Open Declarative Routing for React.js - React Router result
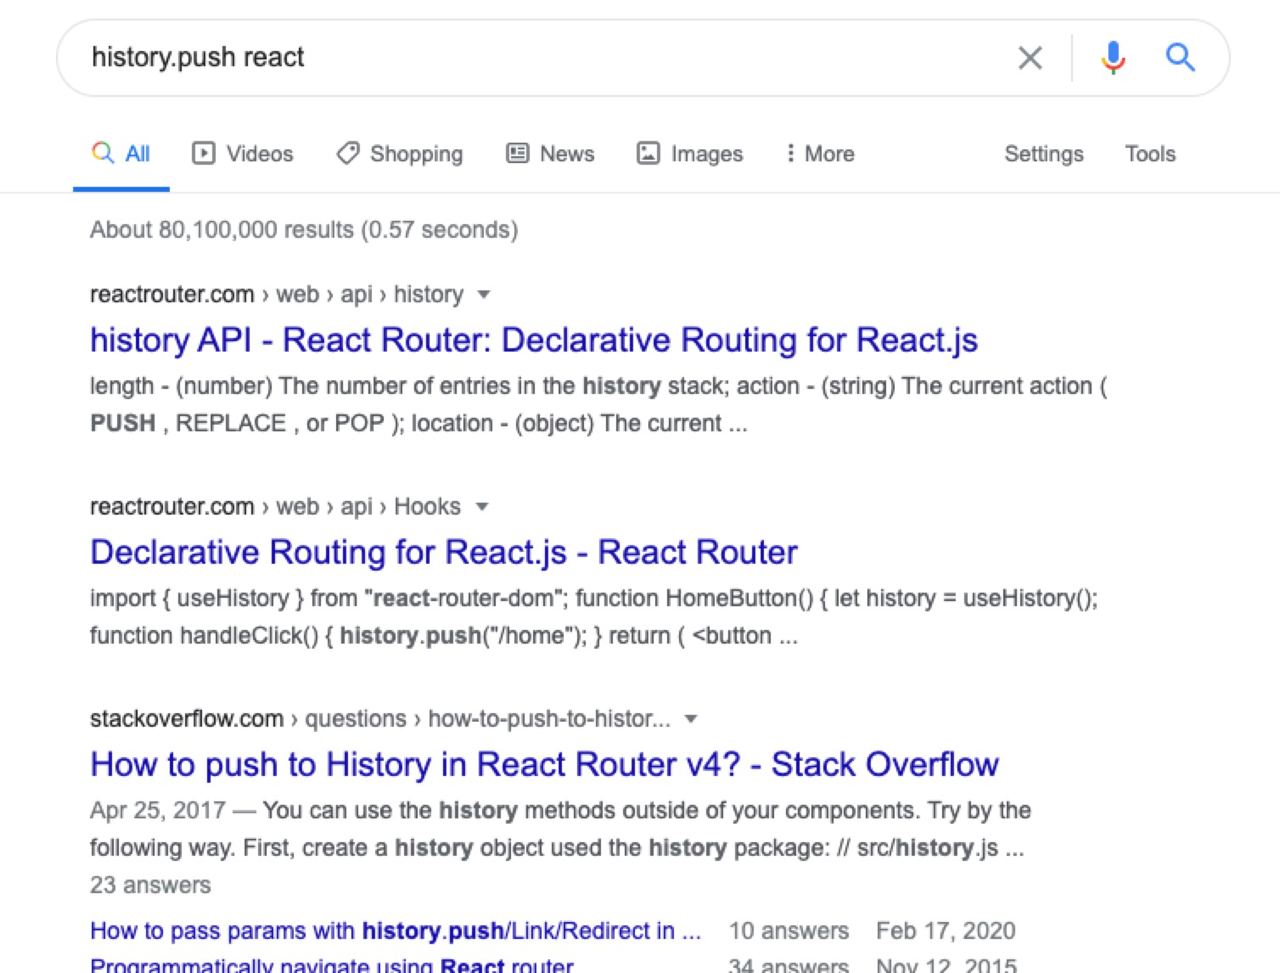This screenshot has height=973, width=1280. [x=444, y=552]
